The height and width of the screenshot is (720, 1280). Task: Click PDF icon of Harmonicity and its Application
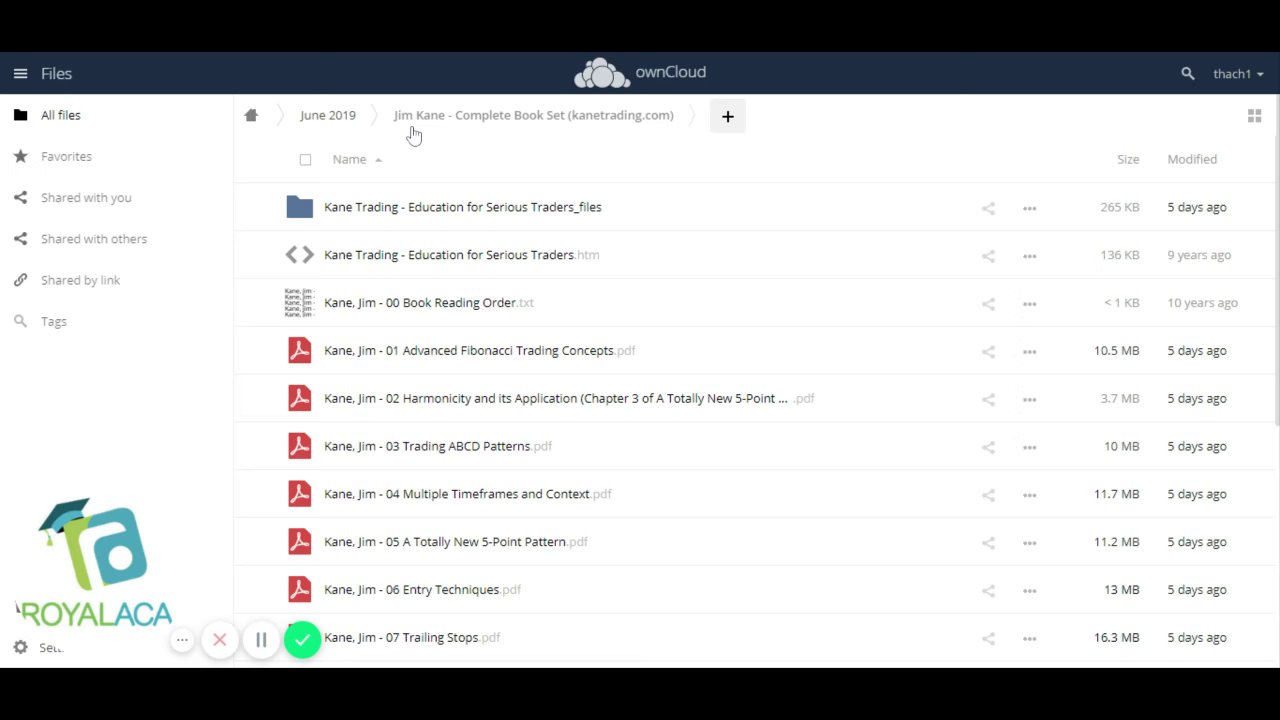pyautogui.click(x=299, y=398)
